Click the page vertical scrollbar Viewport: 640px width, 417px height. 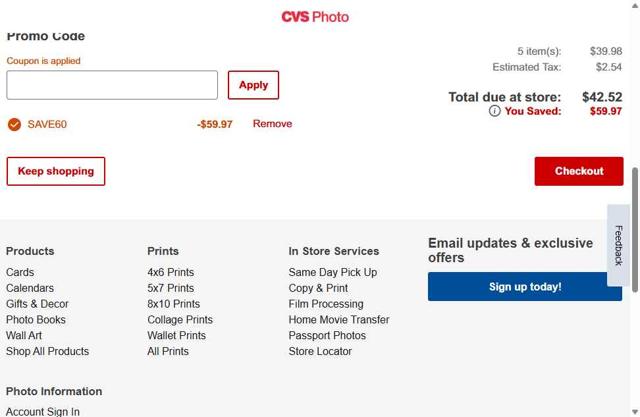(635, 230)
